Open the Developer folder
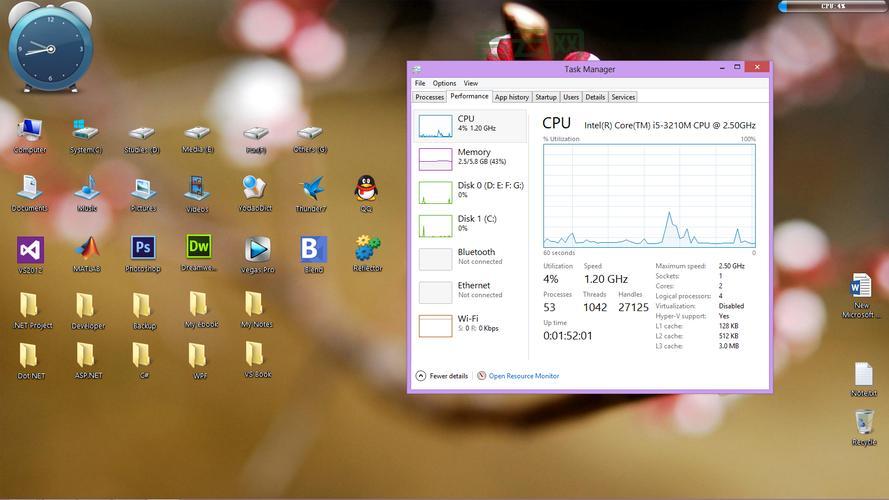Image resolution: width=889 pixels, height=500 pixels. pos(88,311)
